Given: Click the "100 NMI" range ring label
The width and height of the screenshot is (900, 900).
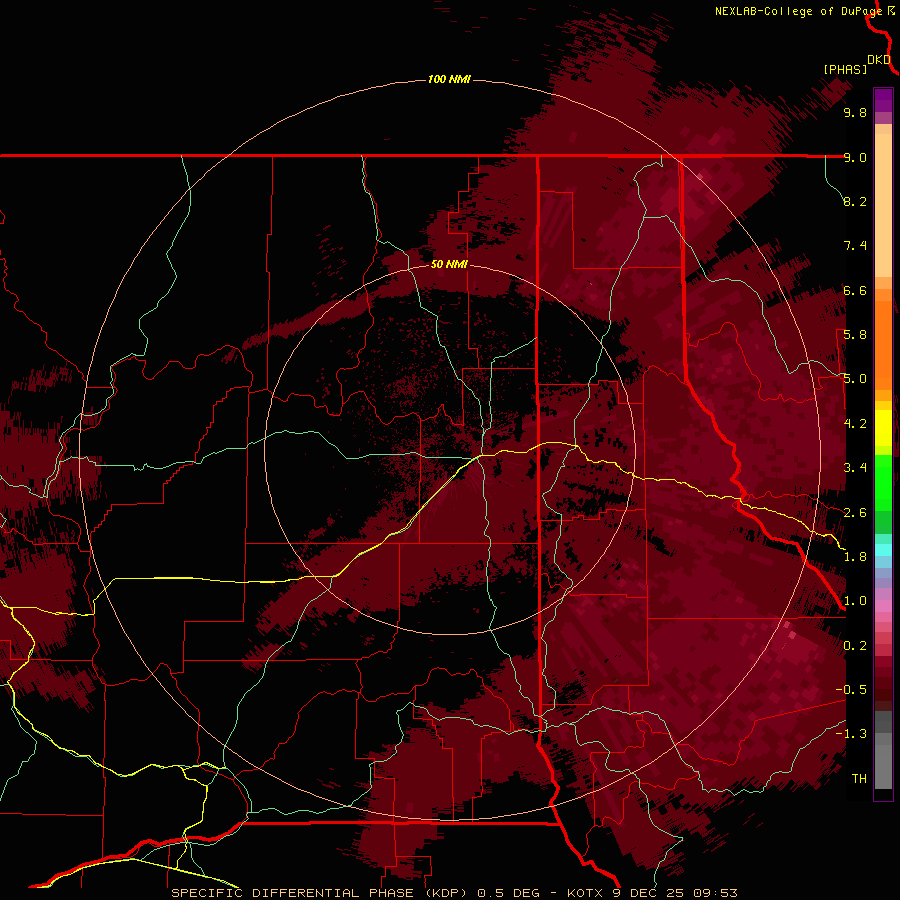Looking at the screenshot, I should click(x=449, y=79).
